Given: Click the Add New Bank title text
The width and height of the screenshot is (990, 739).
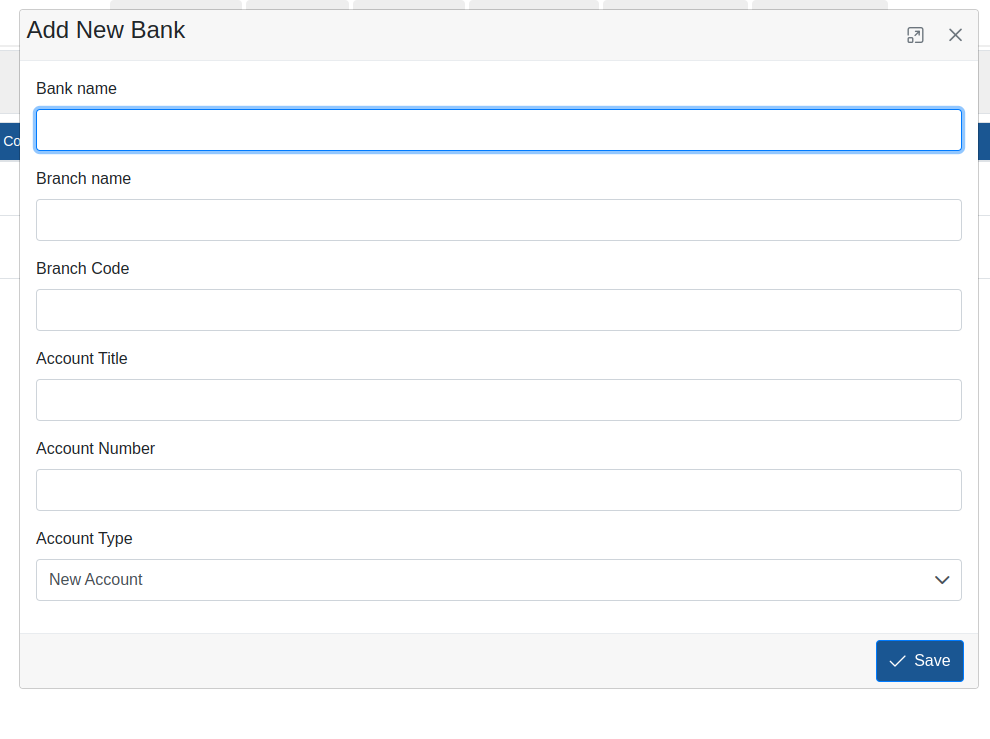Looking at the screenshot, I should coord(106,30).
